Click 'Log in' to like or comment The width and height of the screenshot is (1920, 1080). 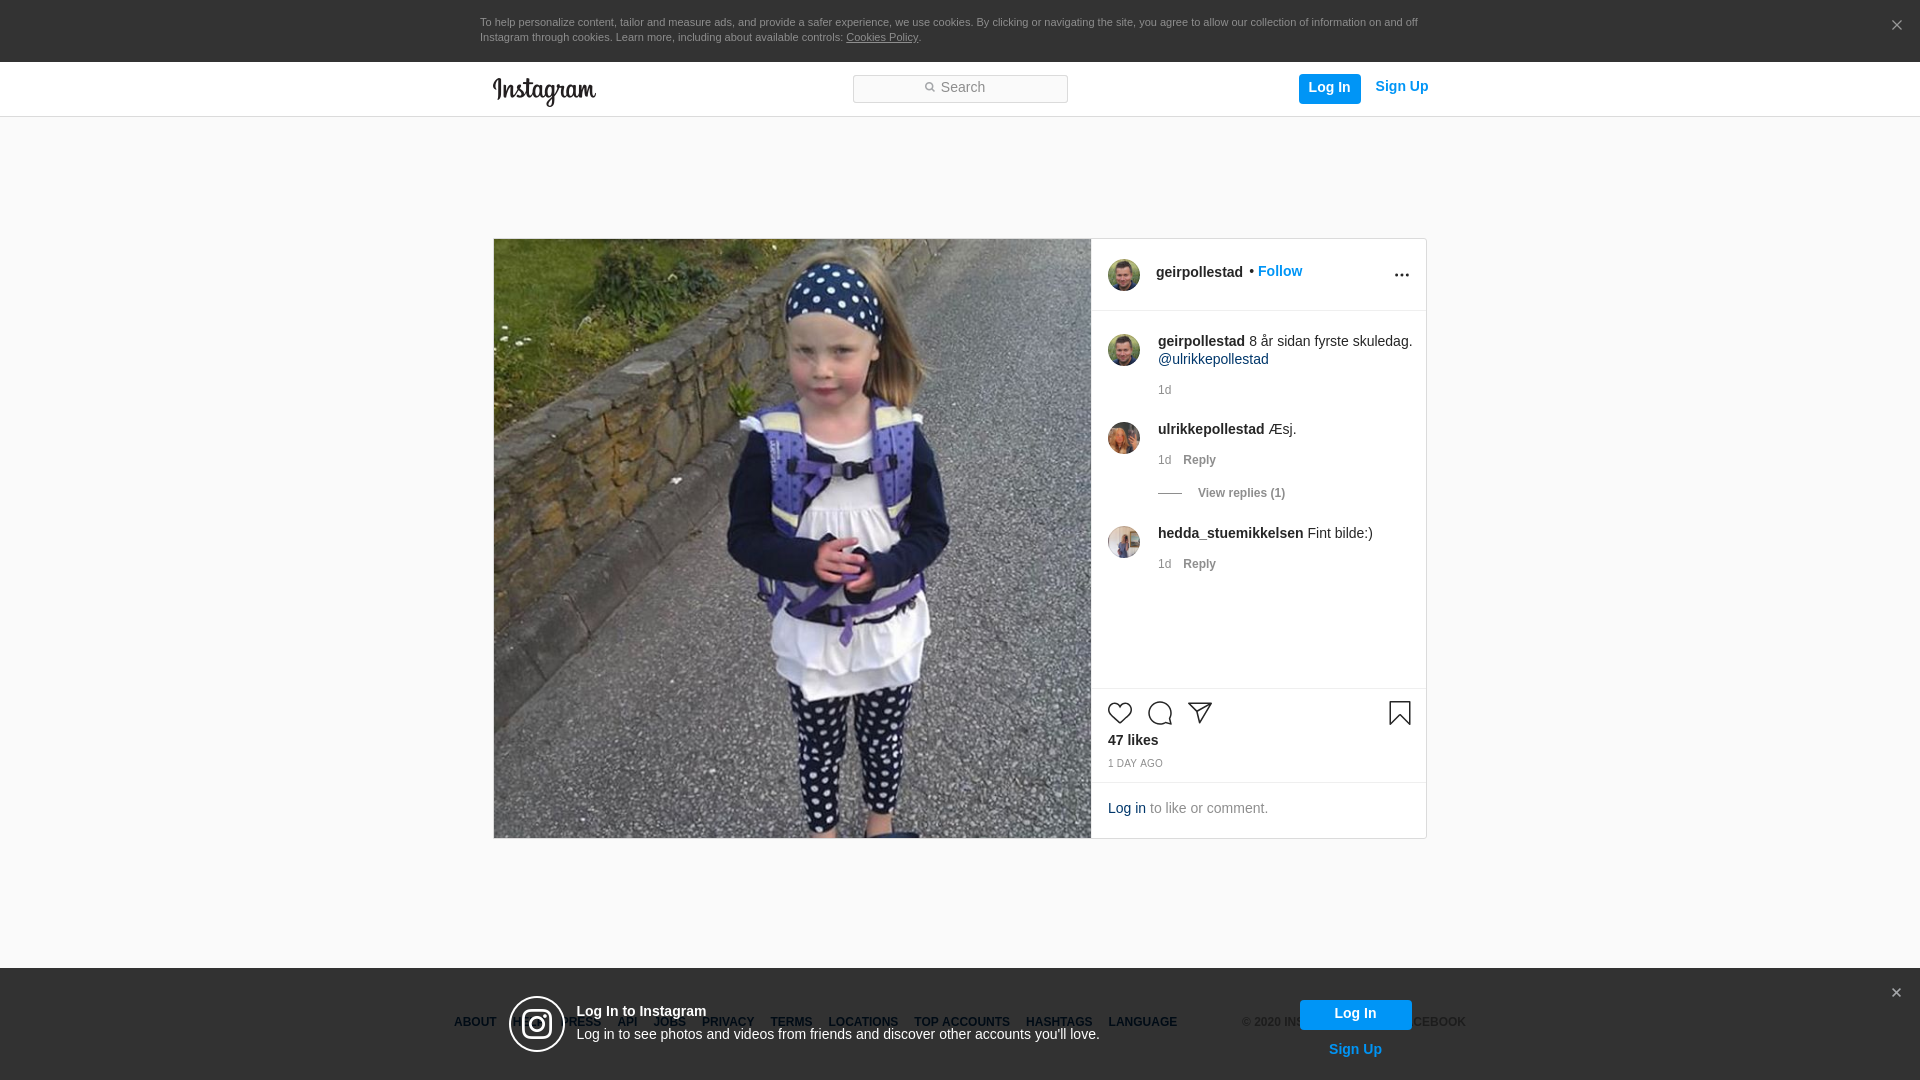(1127, 808)
